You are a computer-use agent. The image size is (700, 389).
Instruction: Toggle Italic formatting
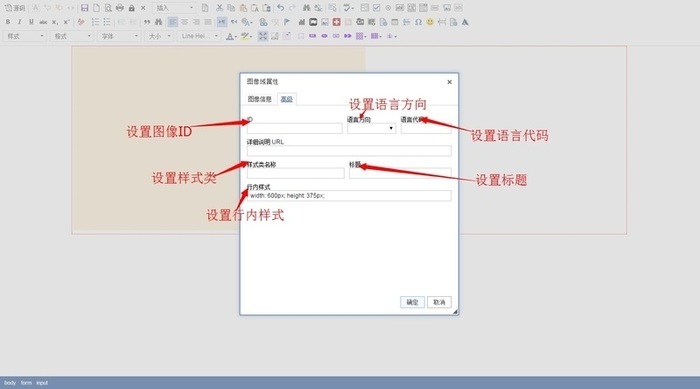[19, 22]
